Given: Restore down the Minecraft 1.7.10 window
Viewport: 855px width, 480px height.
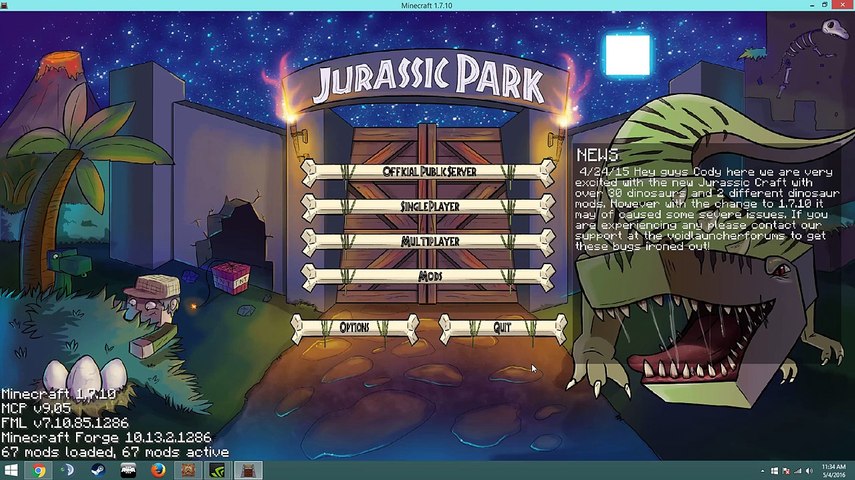Looking at the screenshot, I should pyautogui.click(x=825, y=5).
